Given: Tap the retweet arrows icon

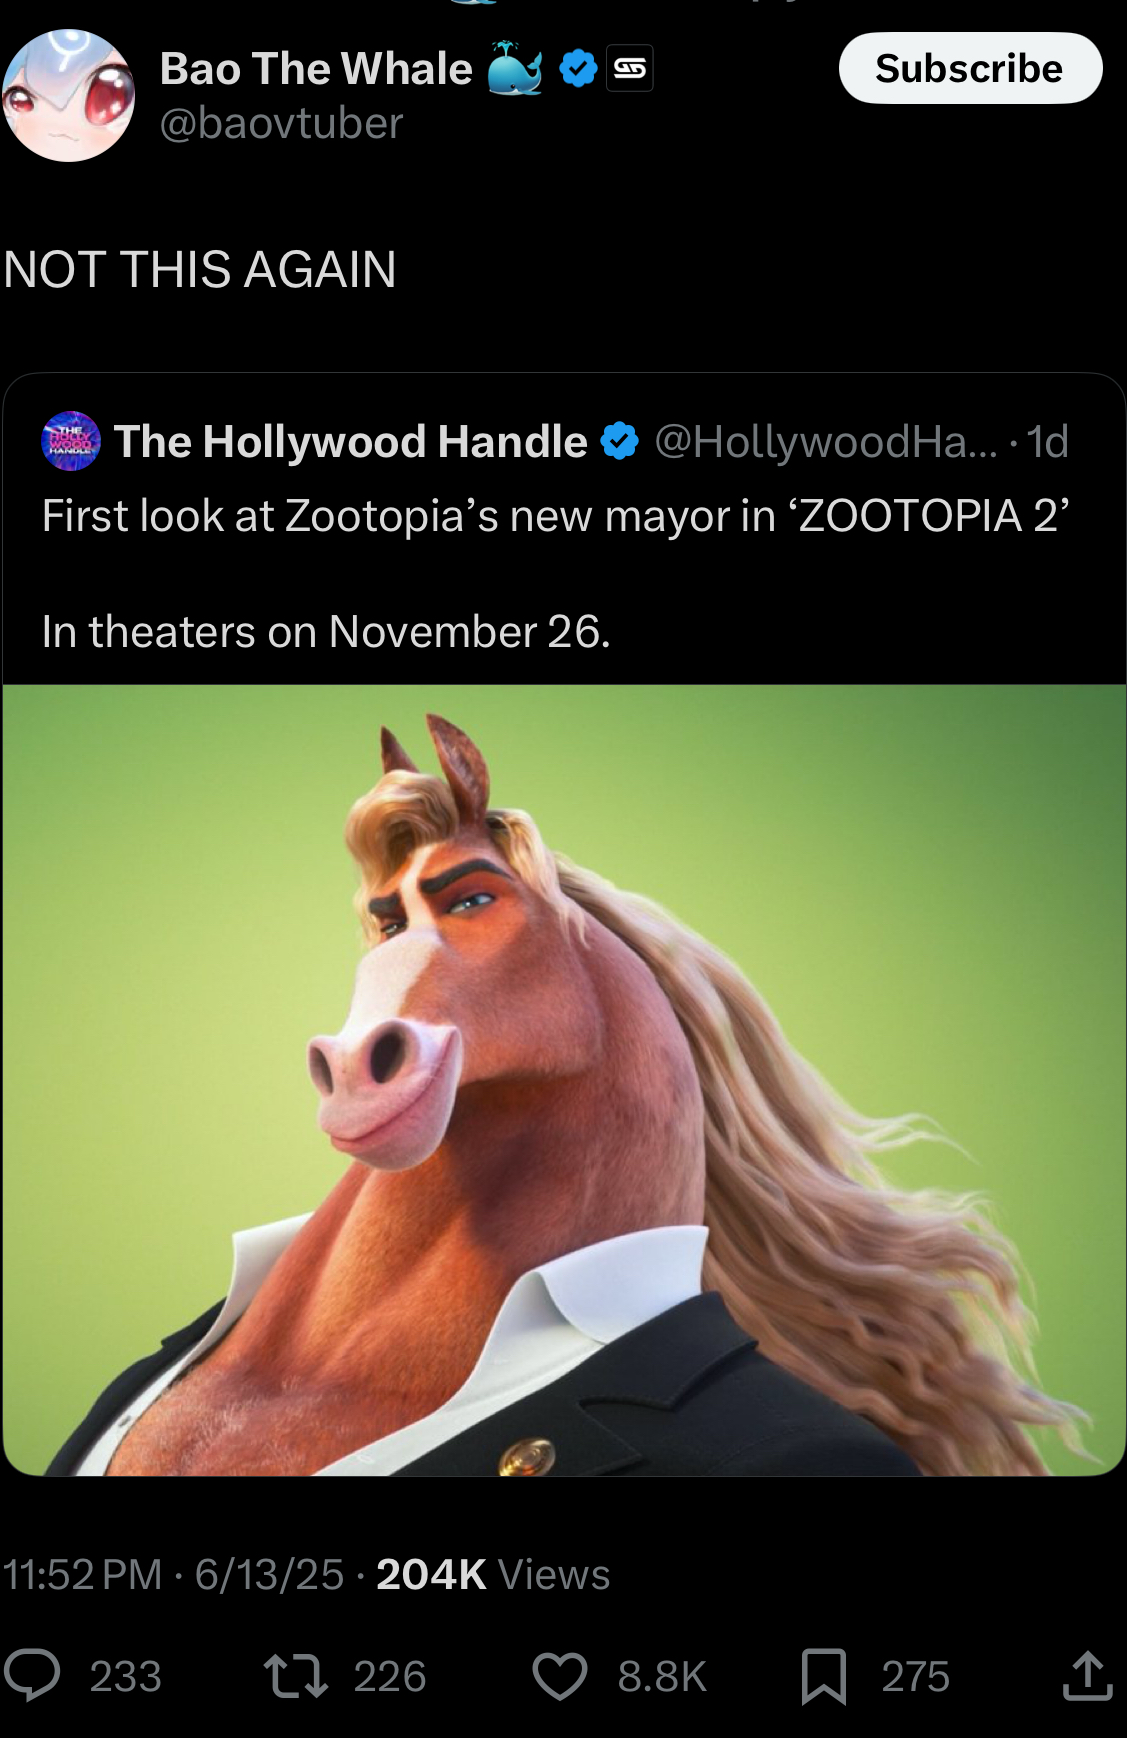Looking at the screenshot, I should [x=295, y=1676].
